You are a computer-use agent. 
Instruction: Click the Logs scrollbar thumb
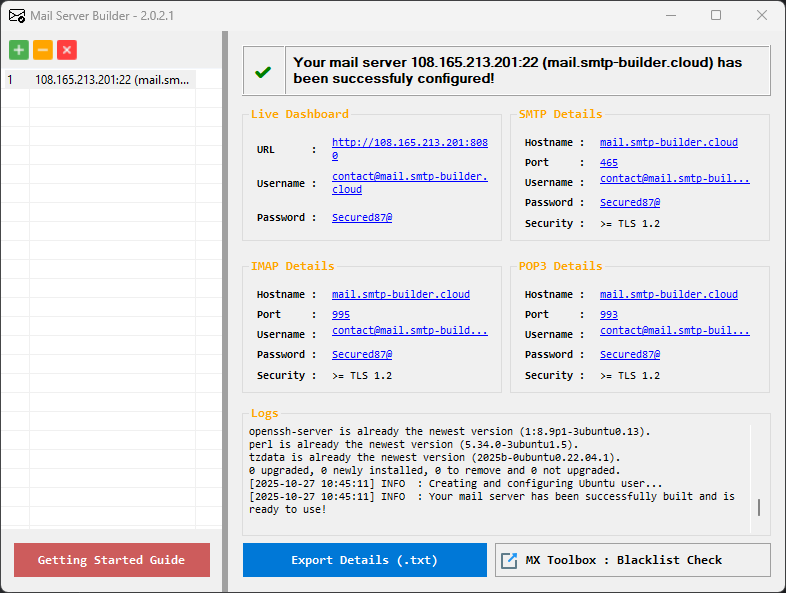tap(759, 507)
